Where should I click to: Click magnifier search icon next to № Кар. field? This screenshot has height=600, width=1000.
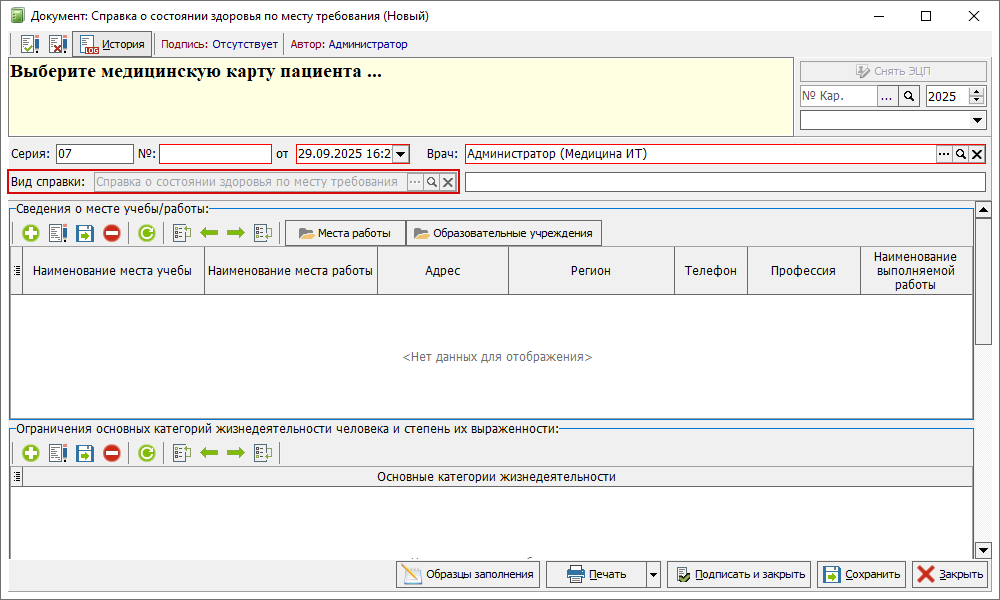[x=909, y=96]
